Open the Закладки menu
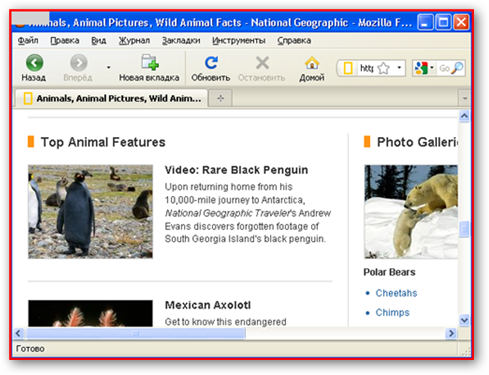Viewport: 489px width, 375px height. tap(181, 41)
